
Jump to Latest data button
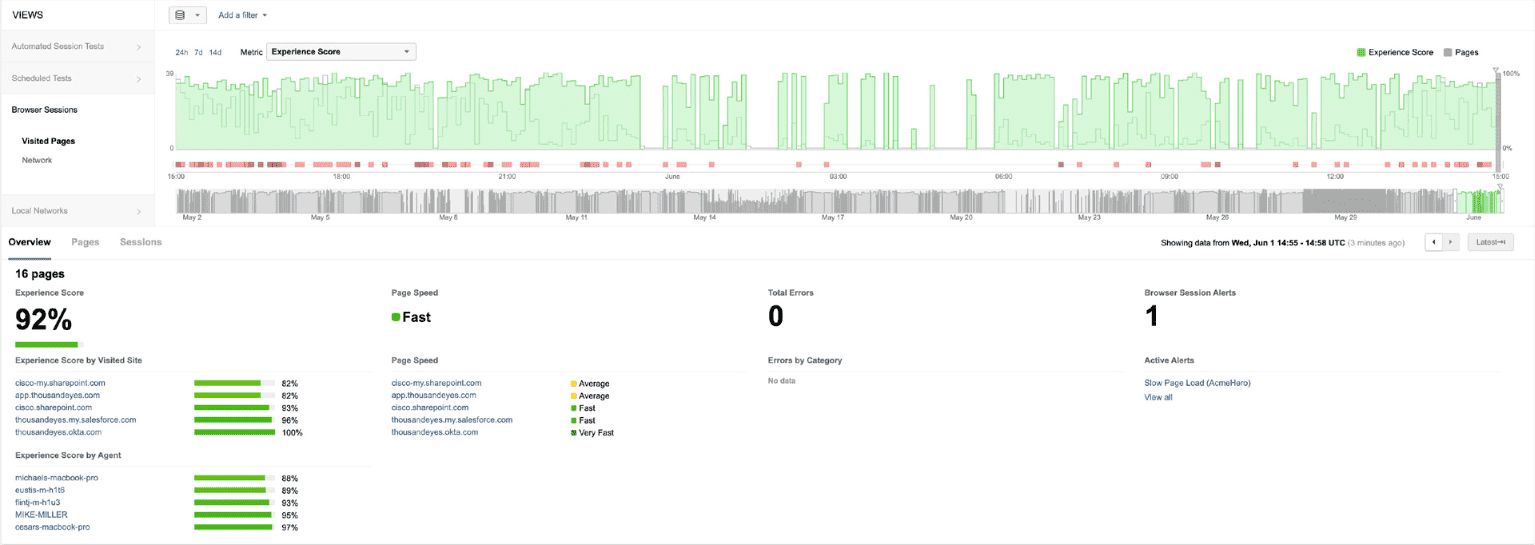click(x=1490, y=242)
